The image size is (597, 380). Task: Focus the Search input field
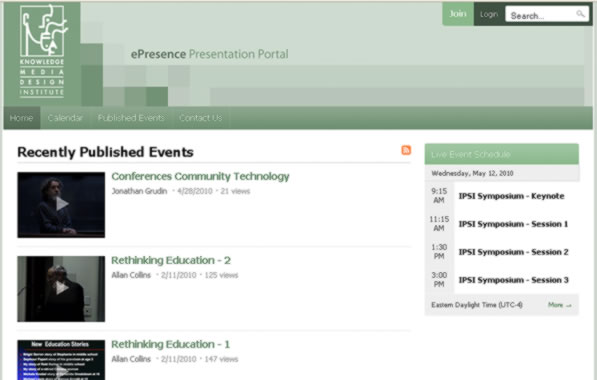coord(547,14)
